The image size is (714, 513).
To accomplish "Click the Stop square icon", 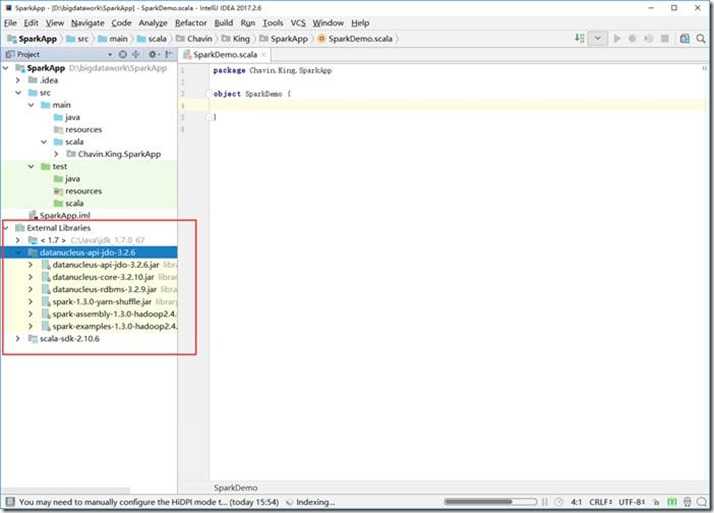I will [x=665, y=38].
